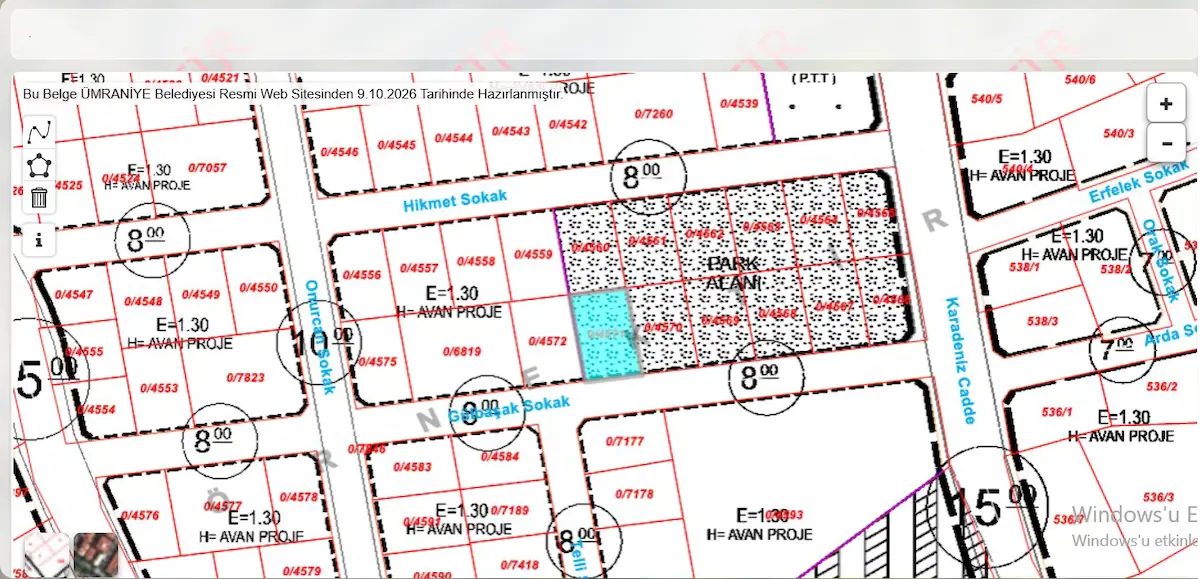
Task: Click the Hikmet Sokak street label
Action: [x=455, y=199]
